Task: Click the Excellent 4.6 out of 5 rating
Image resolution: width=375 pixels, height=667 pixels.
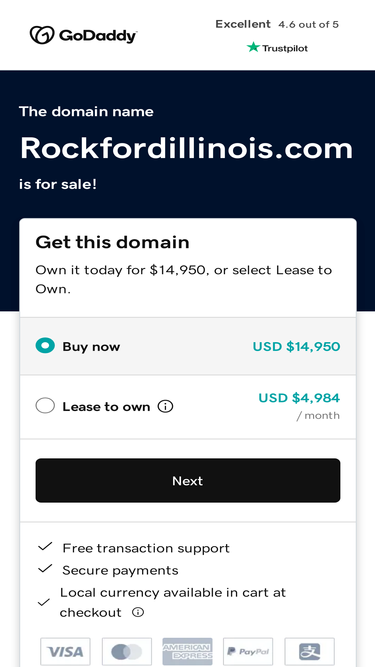Action: click(277, 24)
